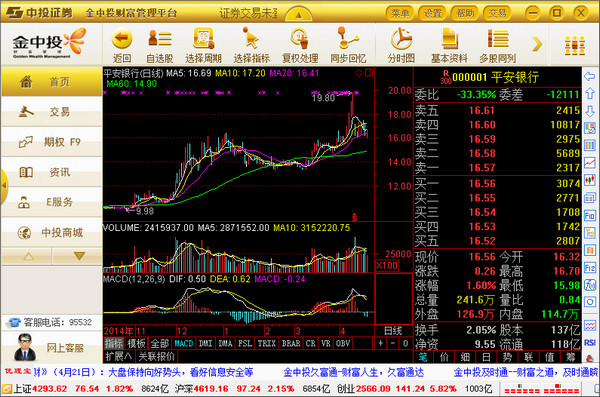Image resolution: width=600 pixels, height=397 pixels.
Task: Click the 返回 back arrow icon
Action: [x=122, y=38]
